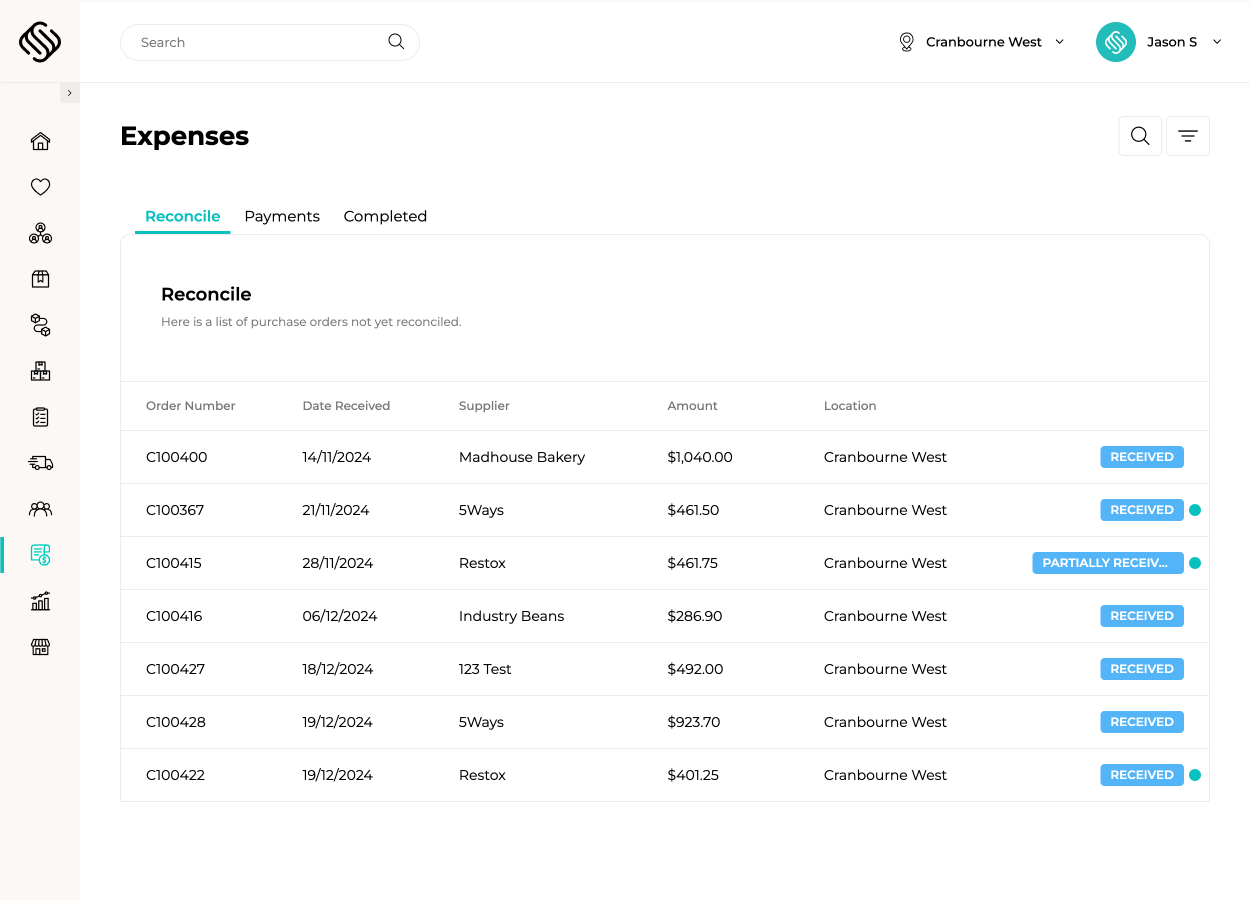
Task: Switch to the Payments tab
Action: 282,216
